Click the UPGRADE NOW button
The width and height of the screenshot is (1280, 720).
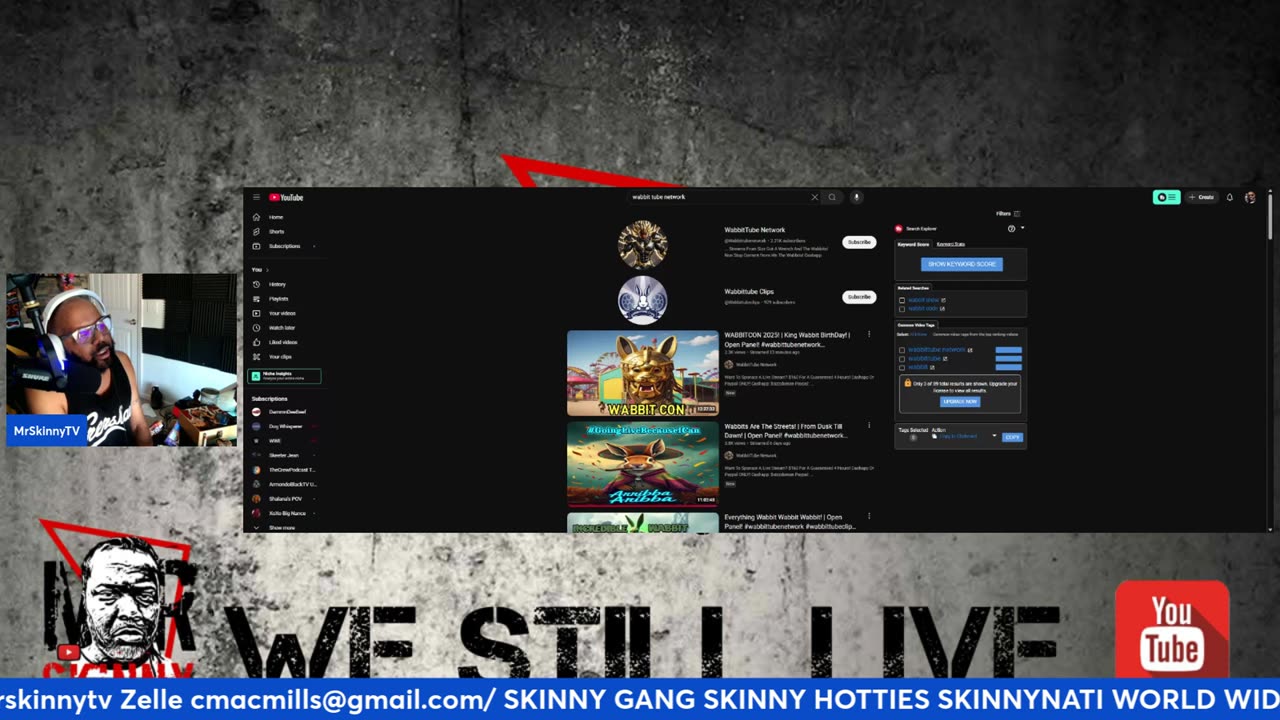point(960,401)
